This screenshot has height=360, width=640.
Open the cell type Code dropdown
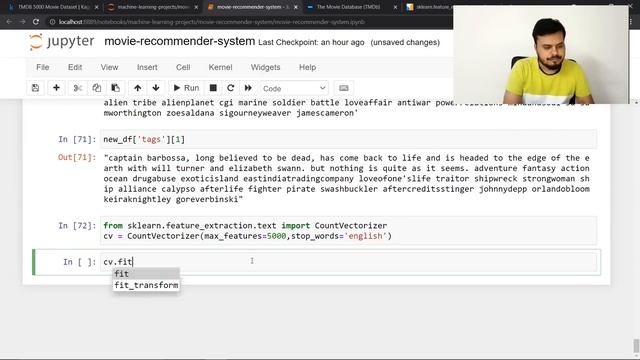[294, 89]
